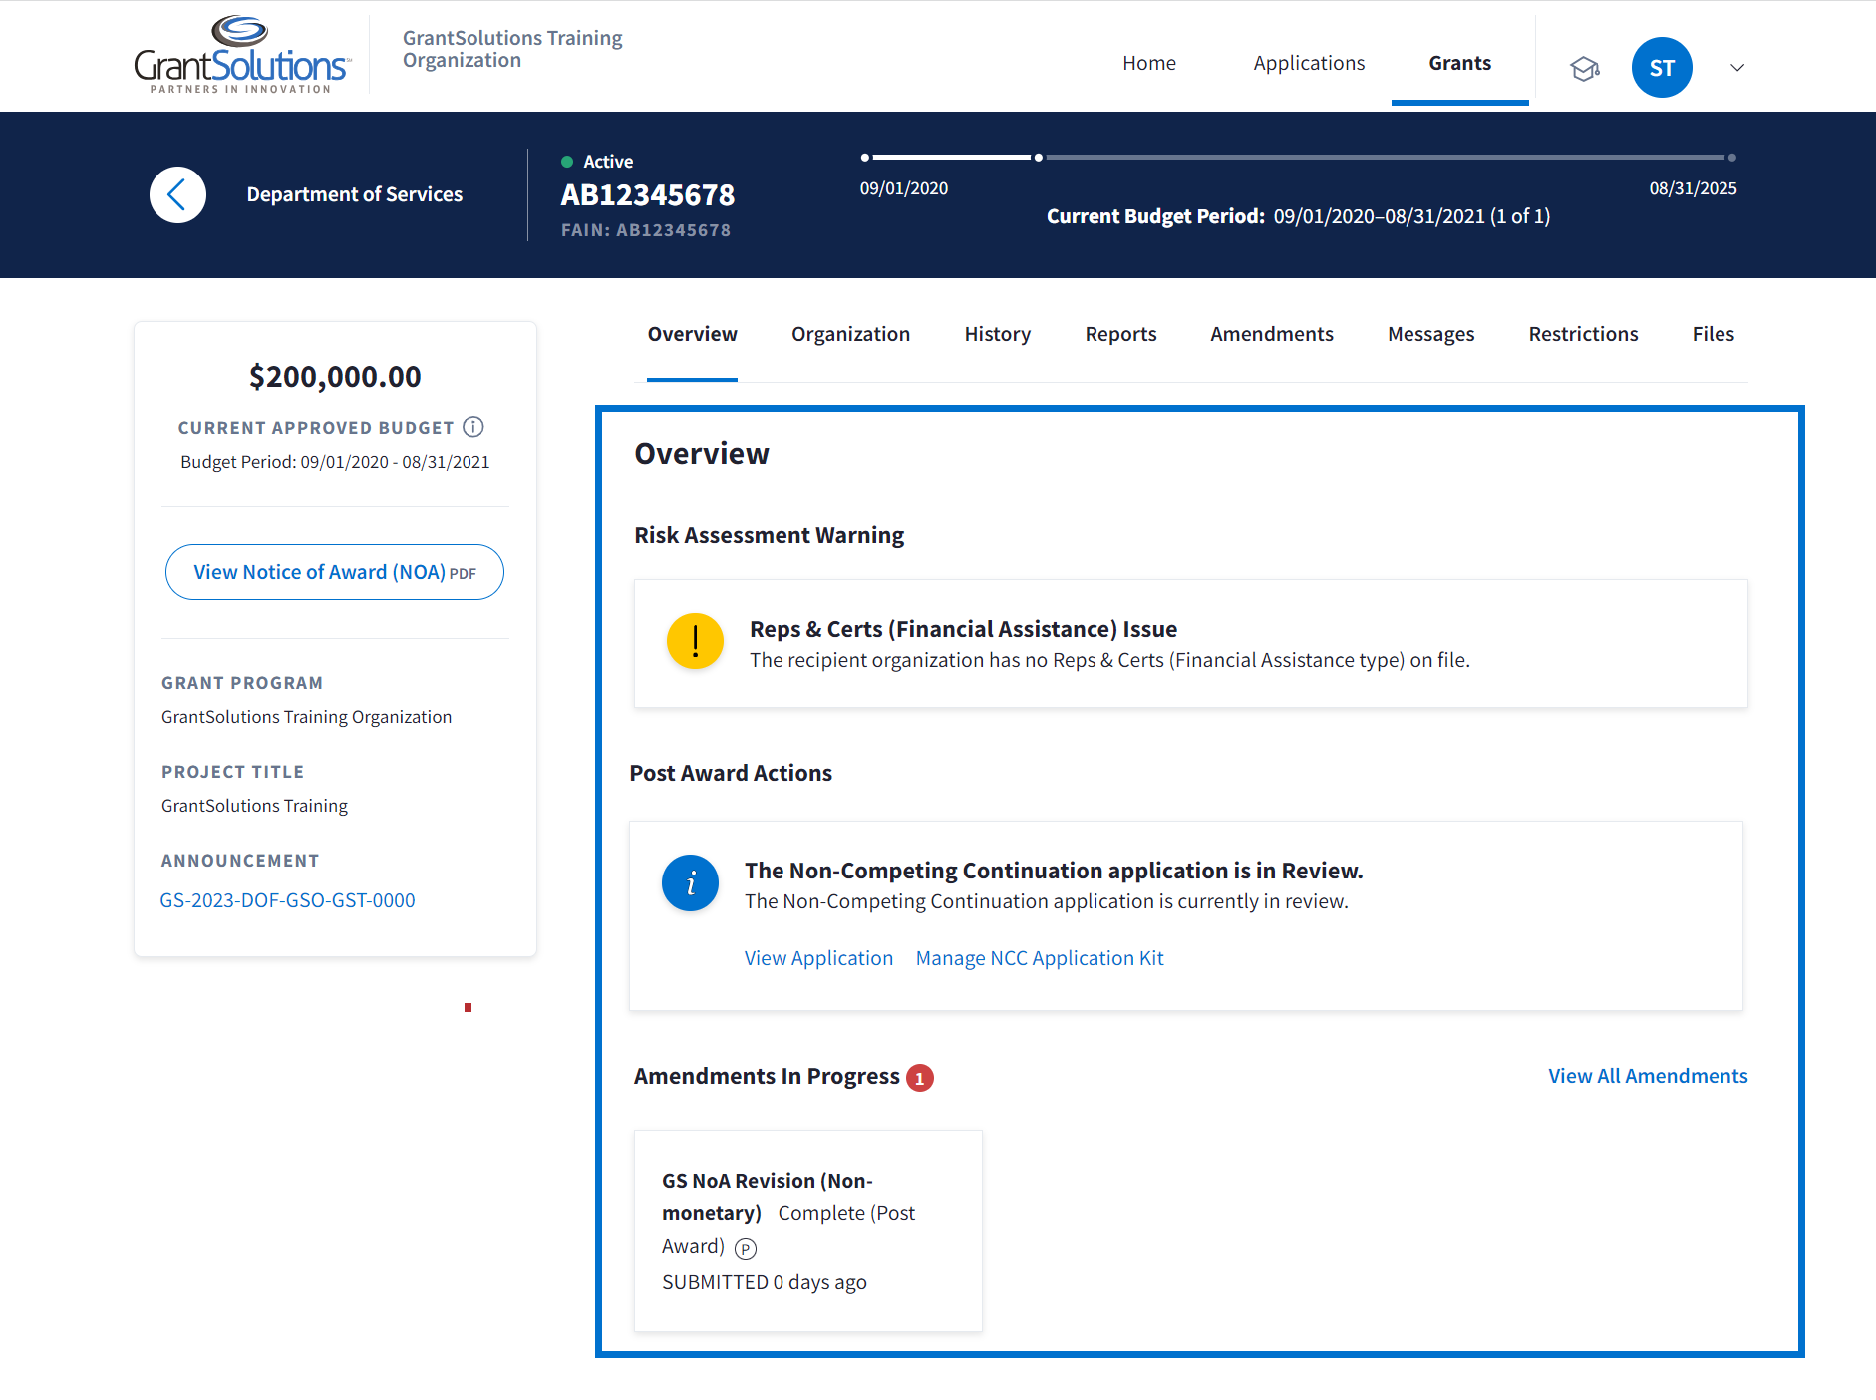Click the budget info icon

(473, 427)
